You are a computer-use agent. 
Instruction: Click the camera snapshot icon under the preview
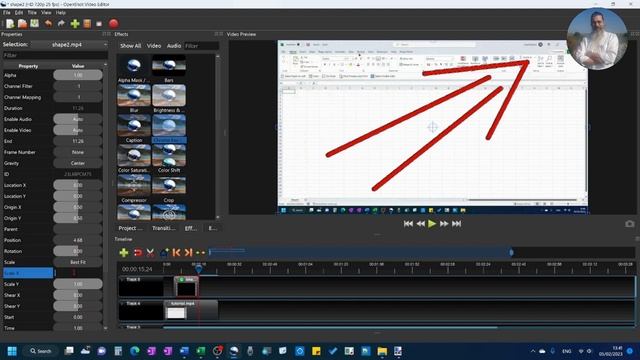tap(630, 224)
